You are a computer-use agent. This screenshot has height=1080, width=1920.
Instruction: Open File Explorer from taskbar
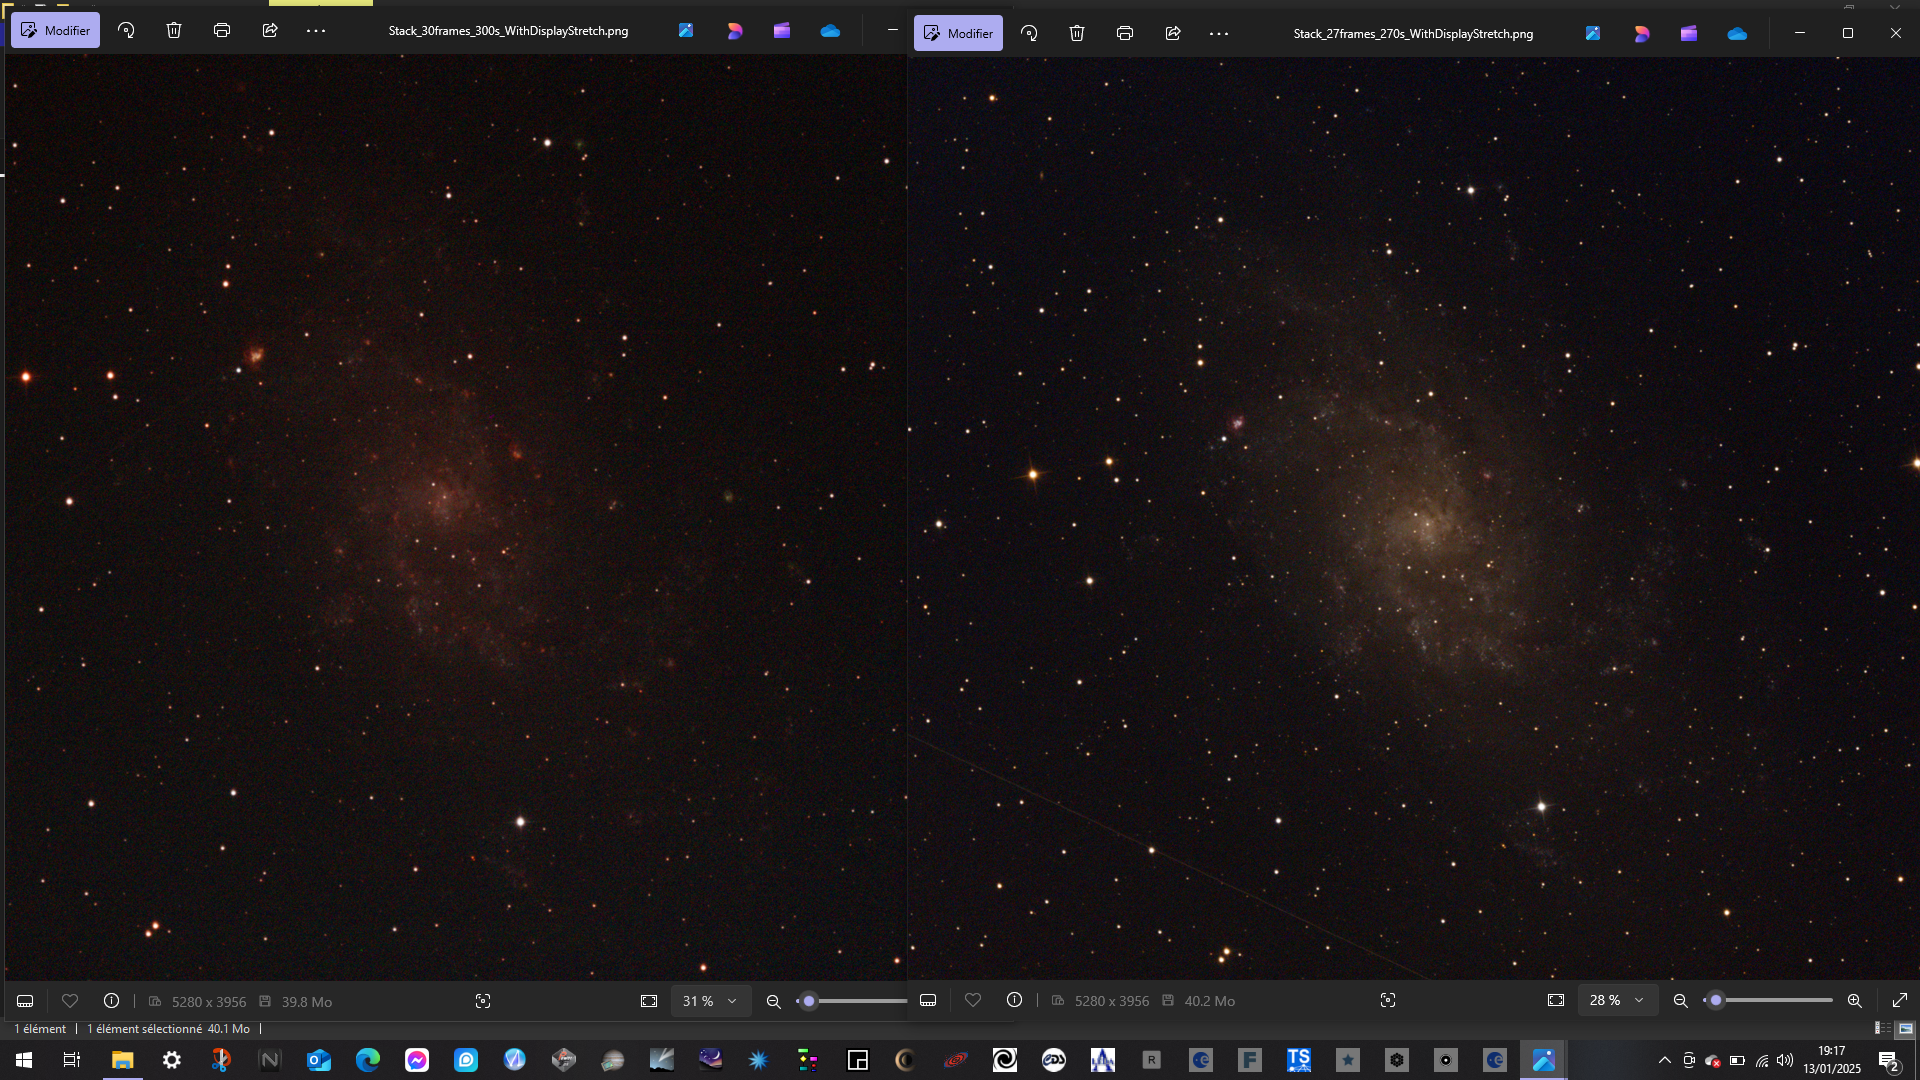coord(122,1060)
